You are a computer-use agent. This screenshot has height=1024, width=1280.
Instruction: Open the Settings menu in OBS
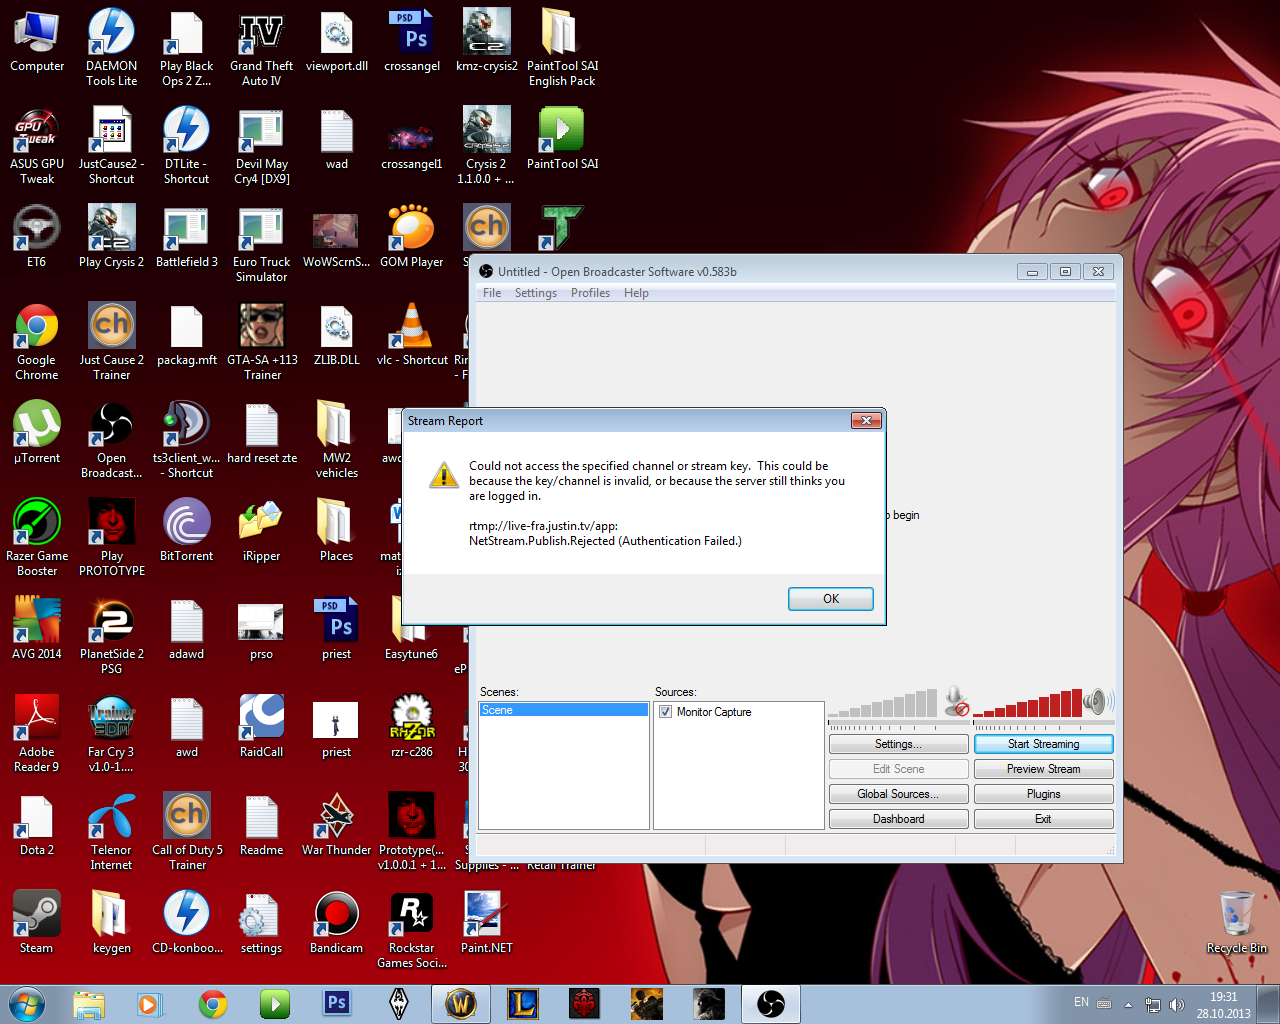coord(536,293)
